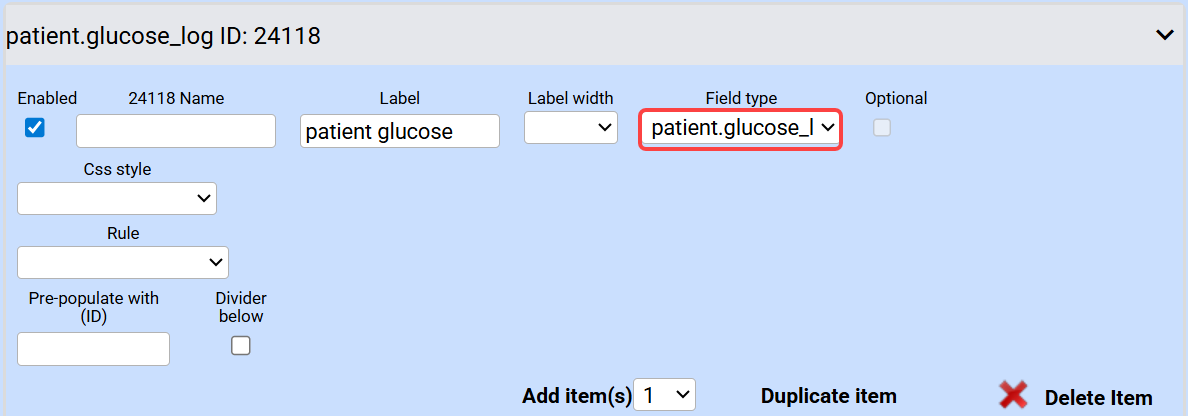Screen dimensions: 1188x416
Task: Click the Field type dropdown arrow
Action: click(827, 129)
